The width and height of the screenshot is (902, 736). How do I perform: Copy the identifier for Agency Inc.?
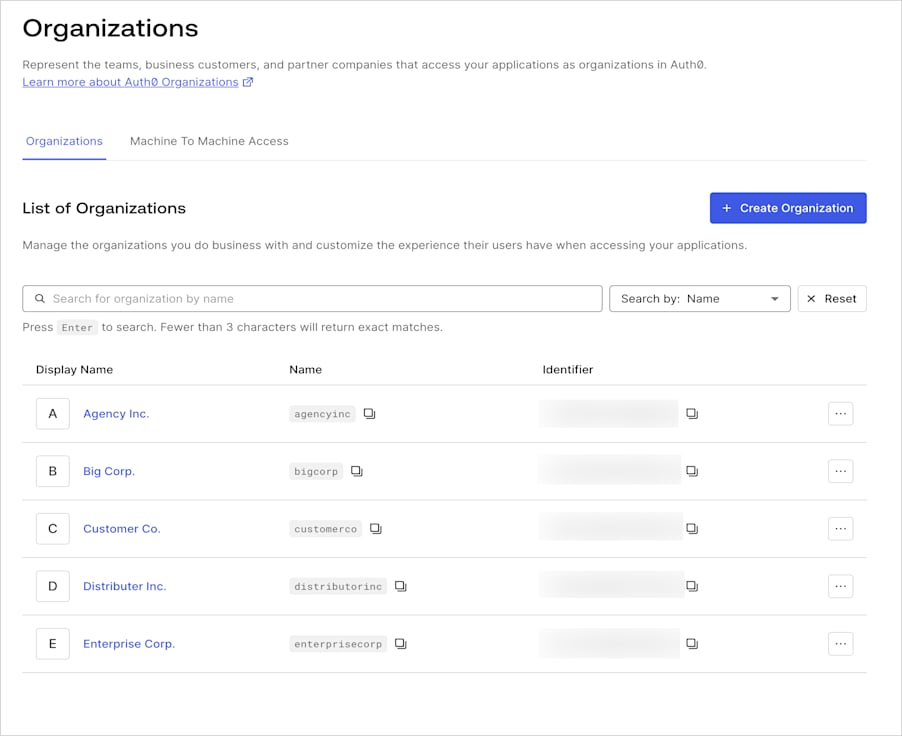coord(692,414)
